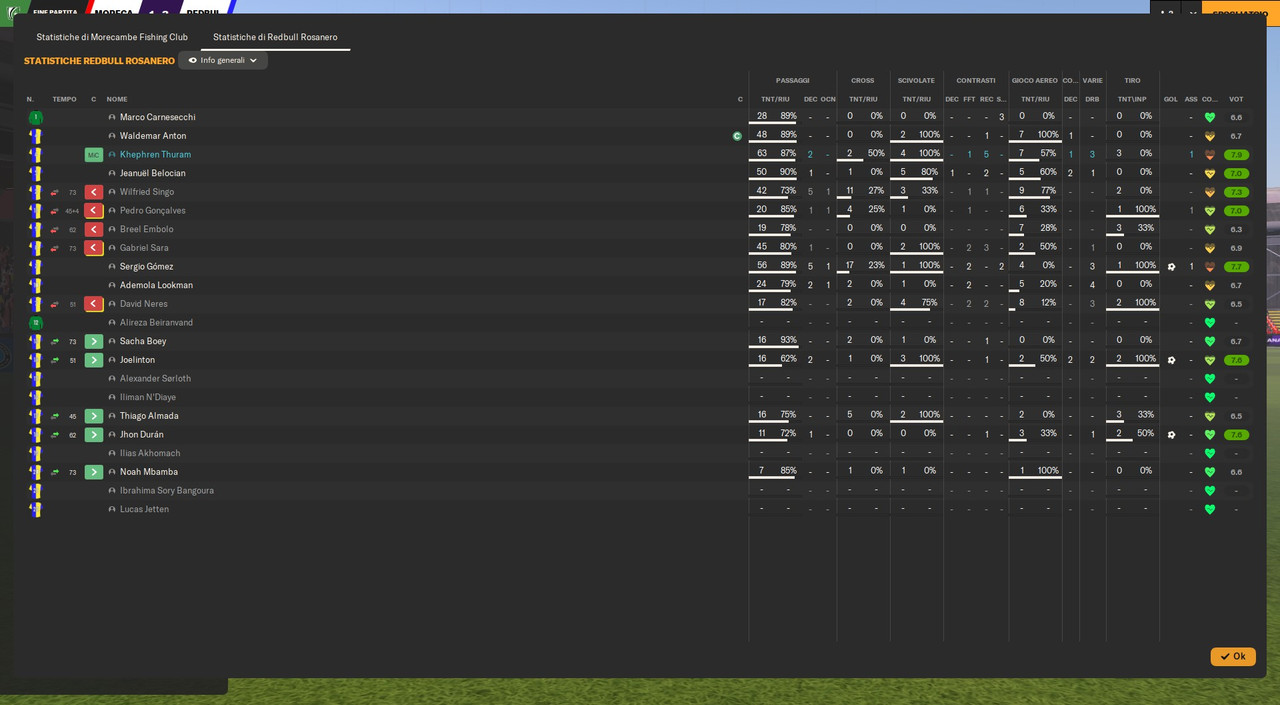1280x705 pixels.
Task: Click the SCIVOLATE column group header
Action: 916,80
